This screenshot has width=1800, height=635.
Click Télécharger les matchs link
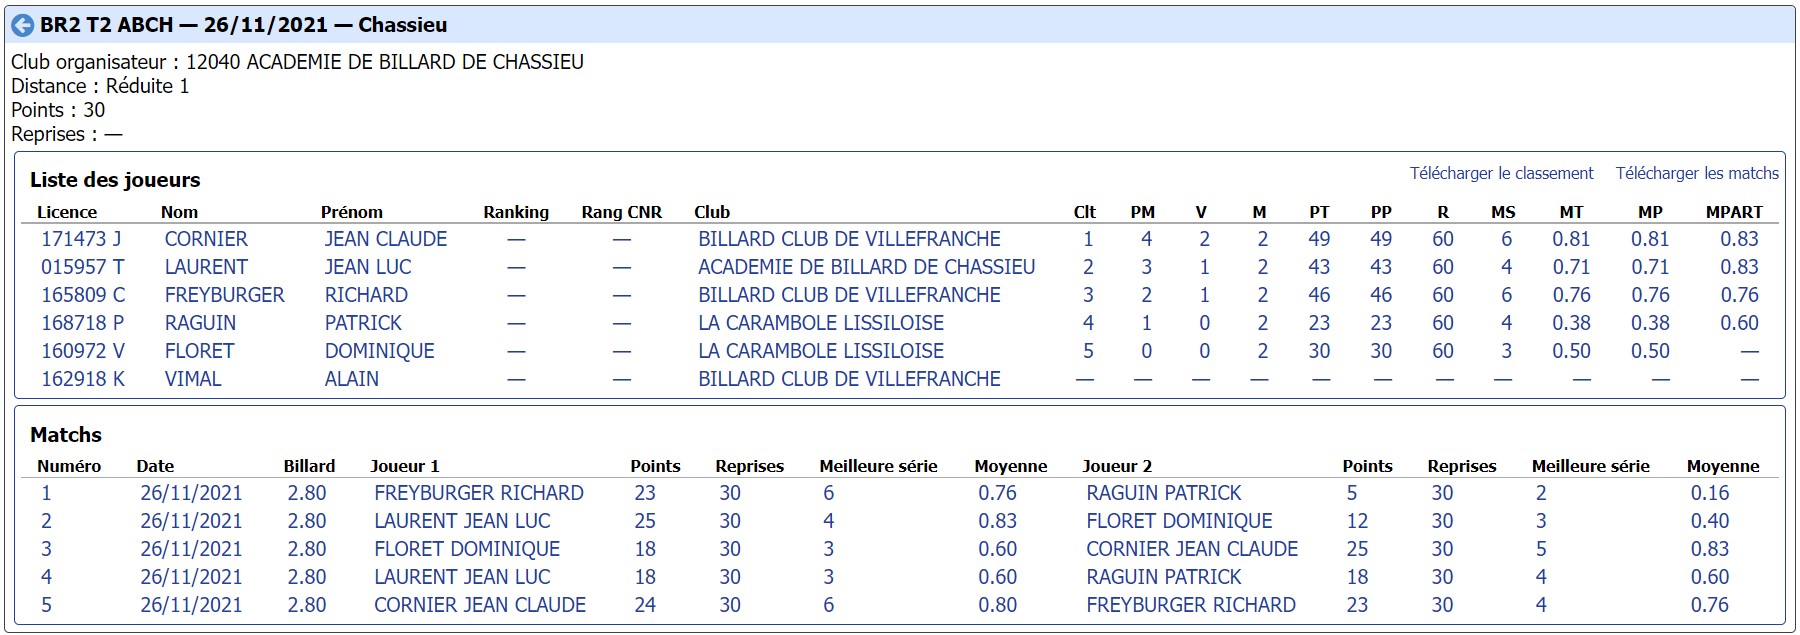click(1697, 173)
